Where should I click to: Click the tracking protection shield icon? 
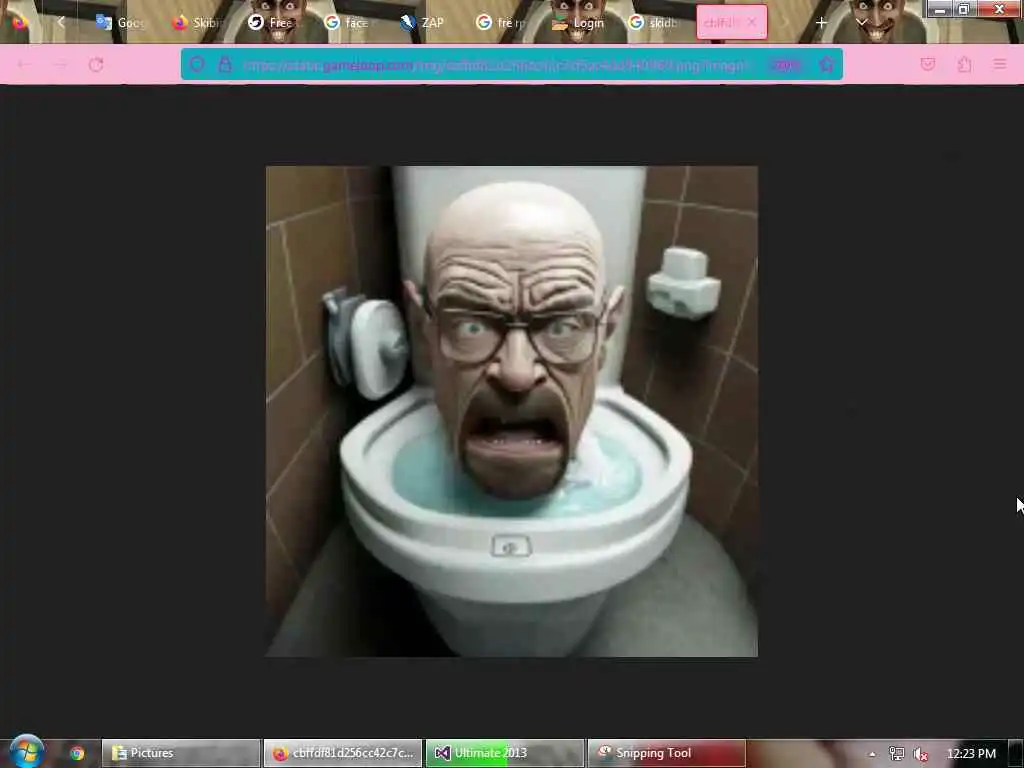click(197, 64)
